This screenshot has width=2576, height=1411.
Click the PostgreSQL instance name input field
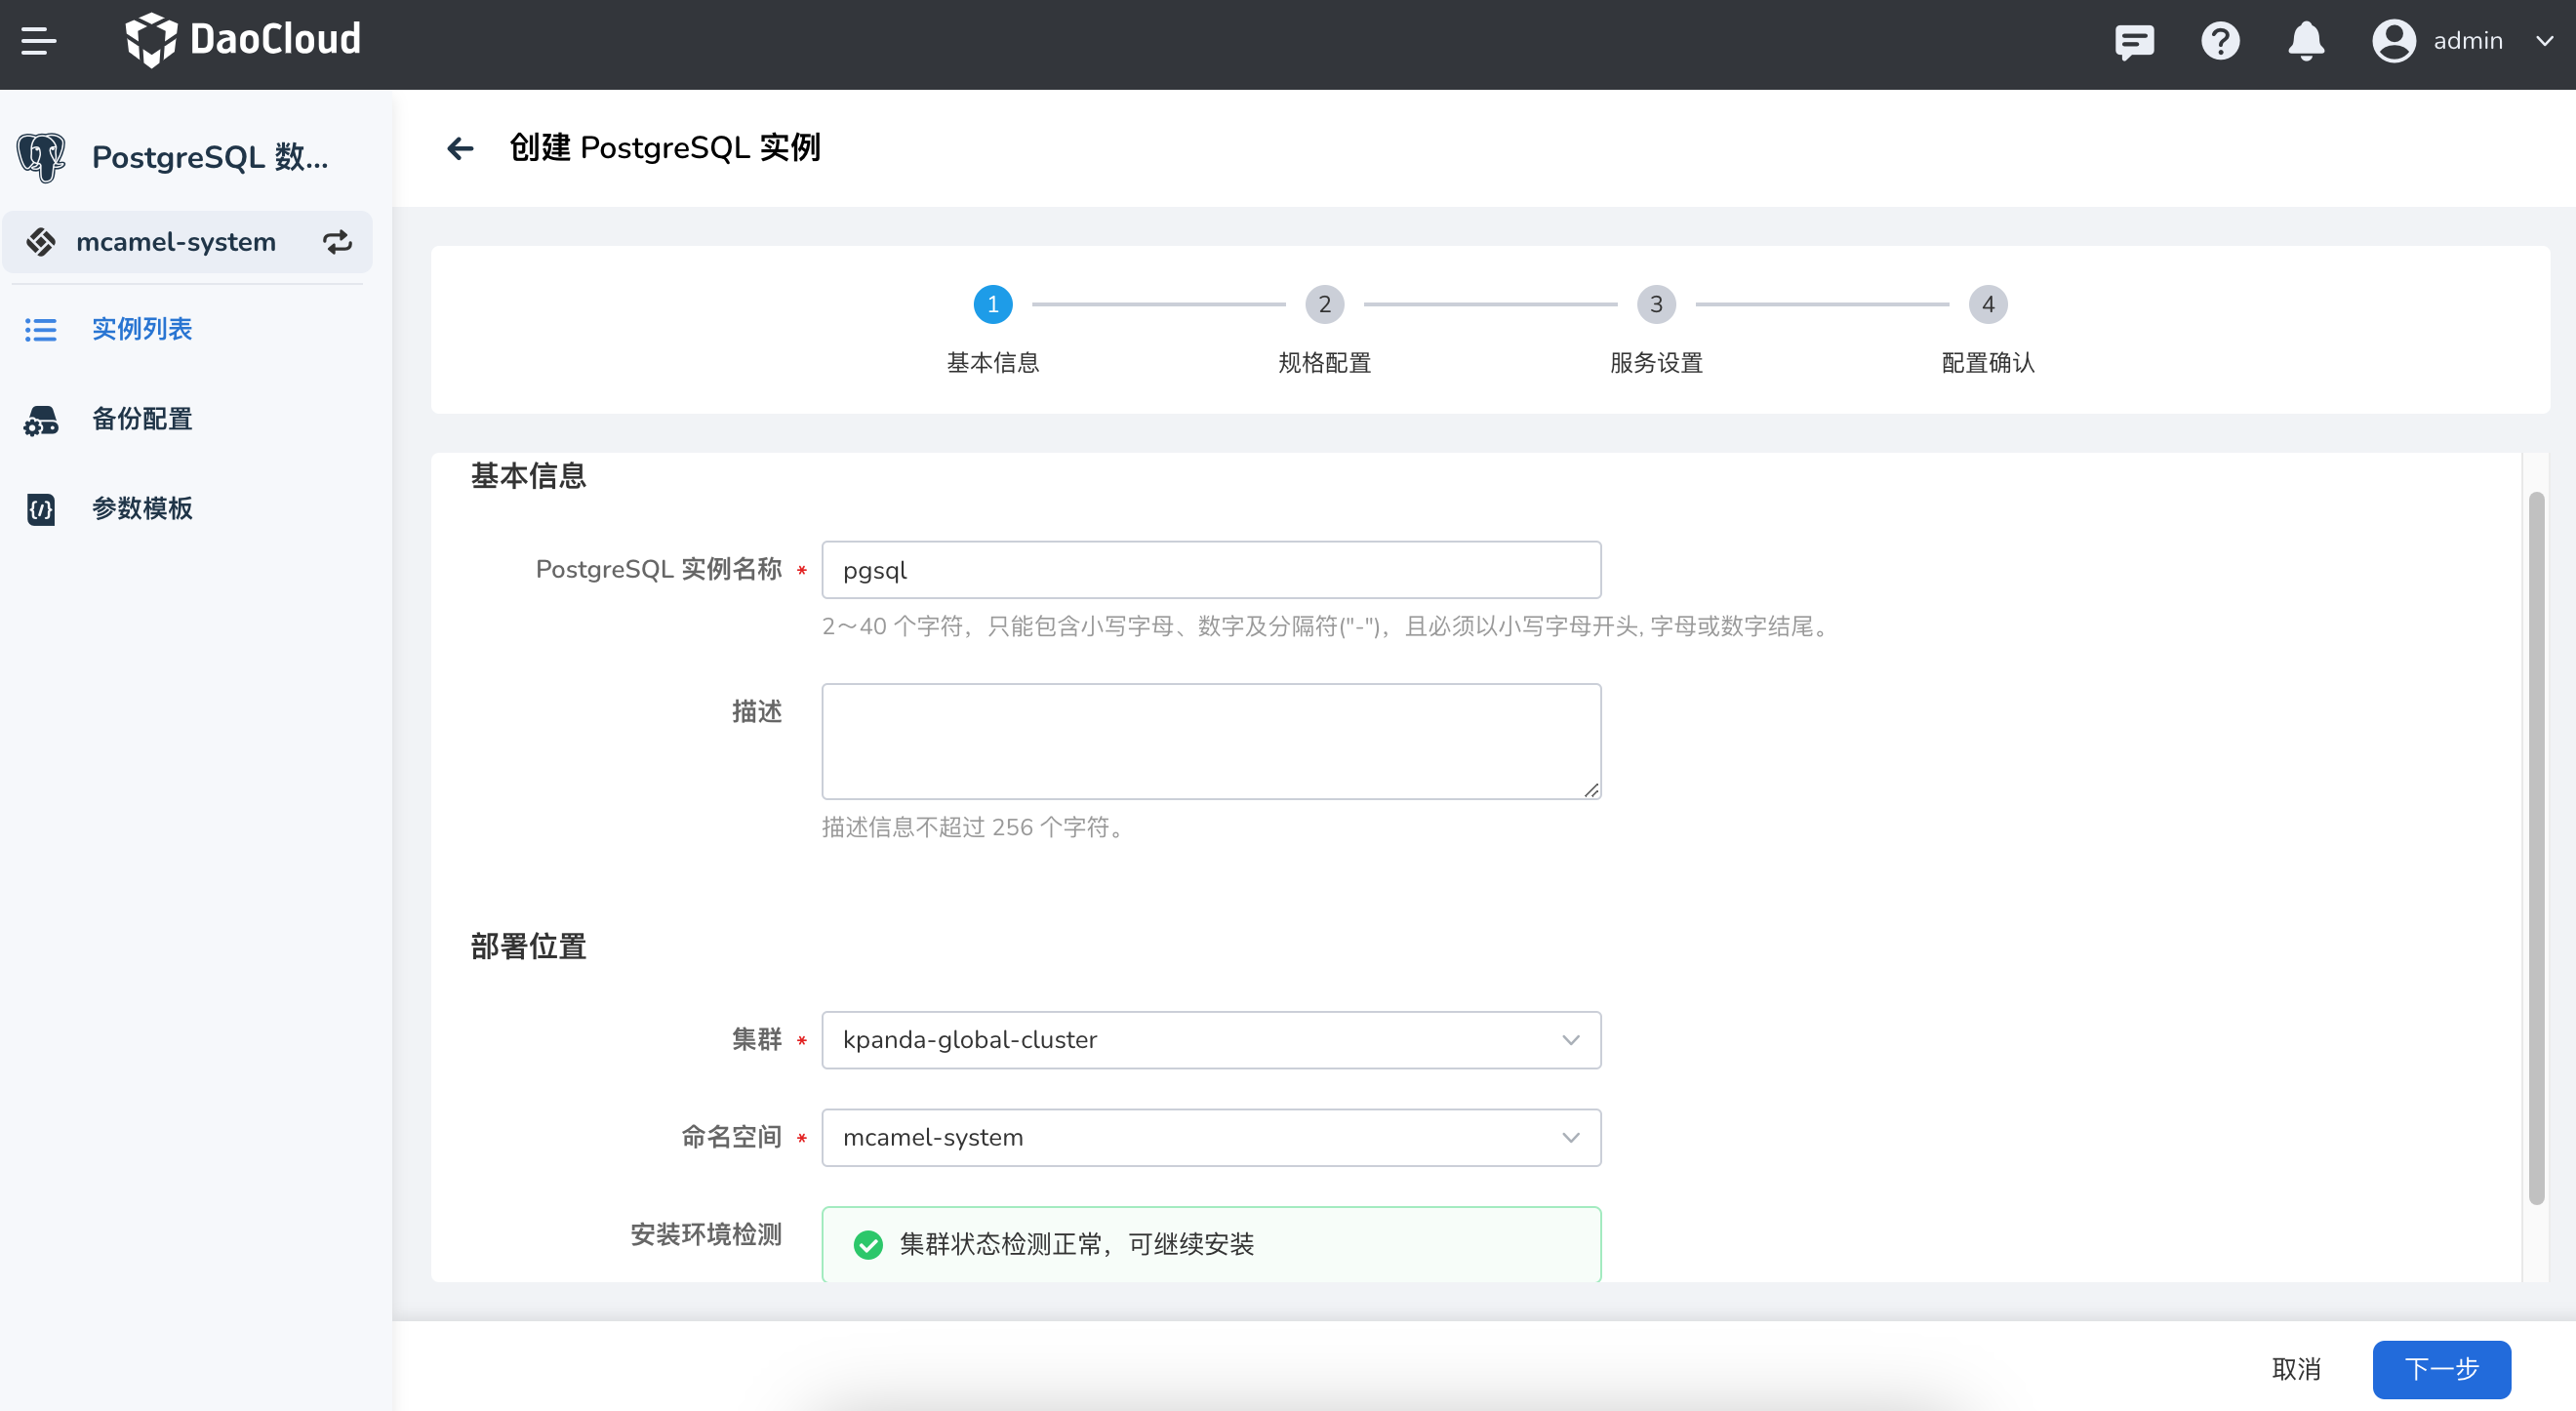(1210, 570)
